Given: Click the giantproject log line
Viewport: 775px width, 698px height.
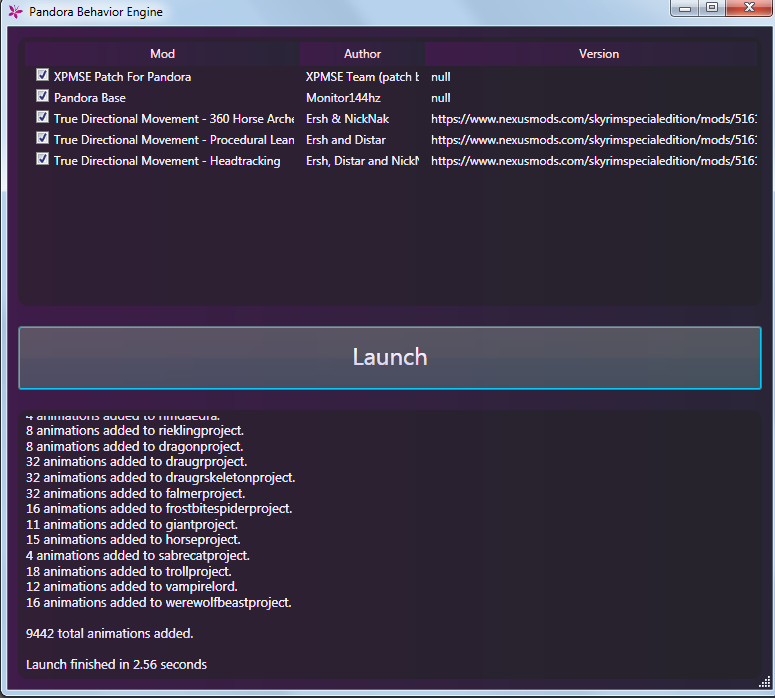Looking at the screenshot, I should tap(132, 524).
